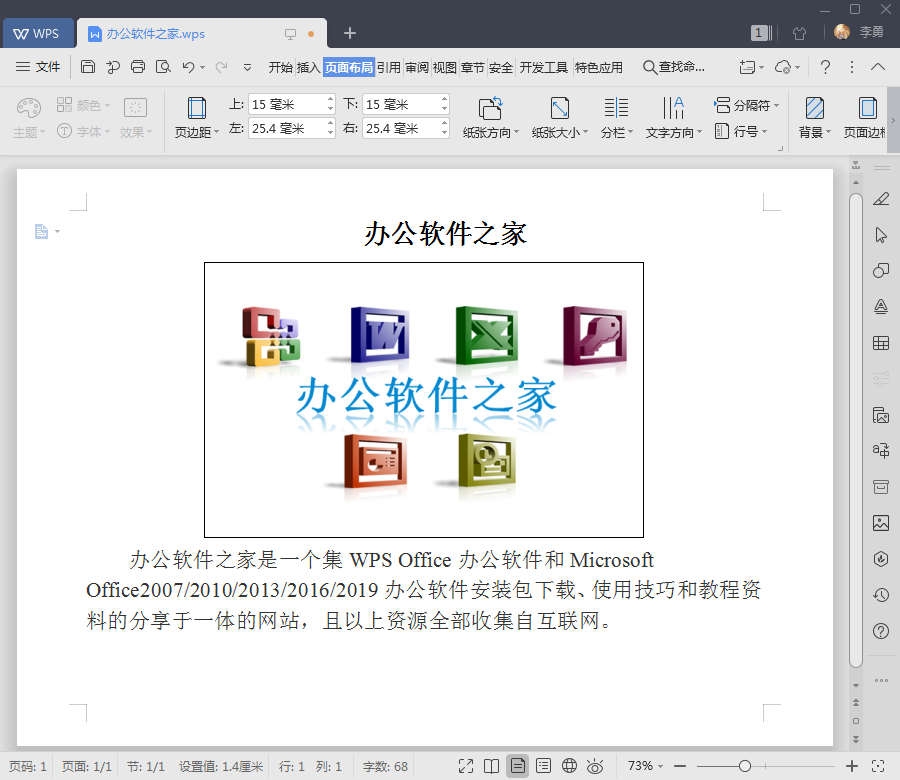The image size is (900, 780).
Task: Select the table icon in right sidebar
Action: click(x=880, y=343)
